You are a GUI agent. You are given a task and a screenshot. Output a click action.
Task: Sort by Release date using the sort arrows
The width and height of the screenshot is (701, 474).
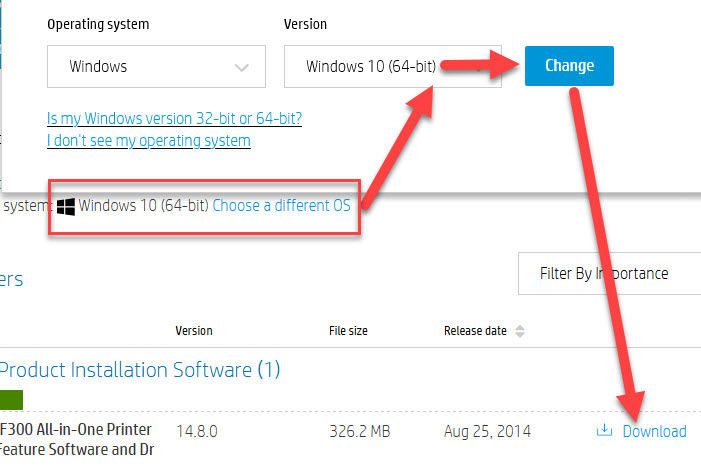pyautogui.click(x=519, y=331)
